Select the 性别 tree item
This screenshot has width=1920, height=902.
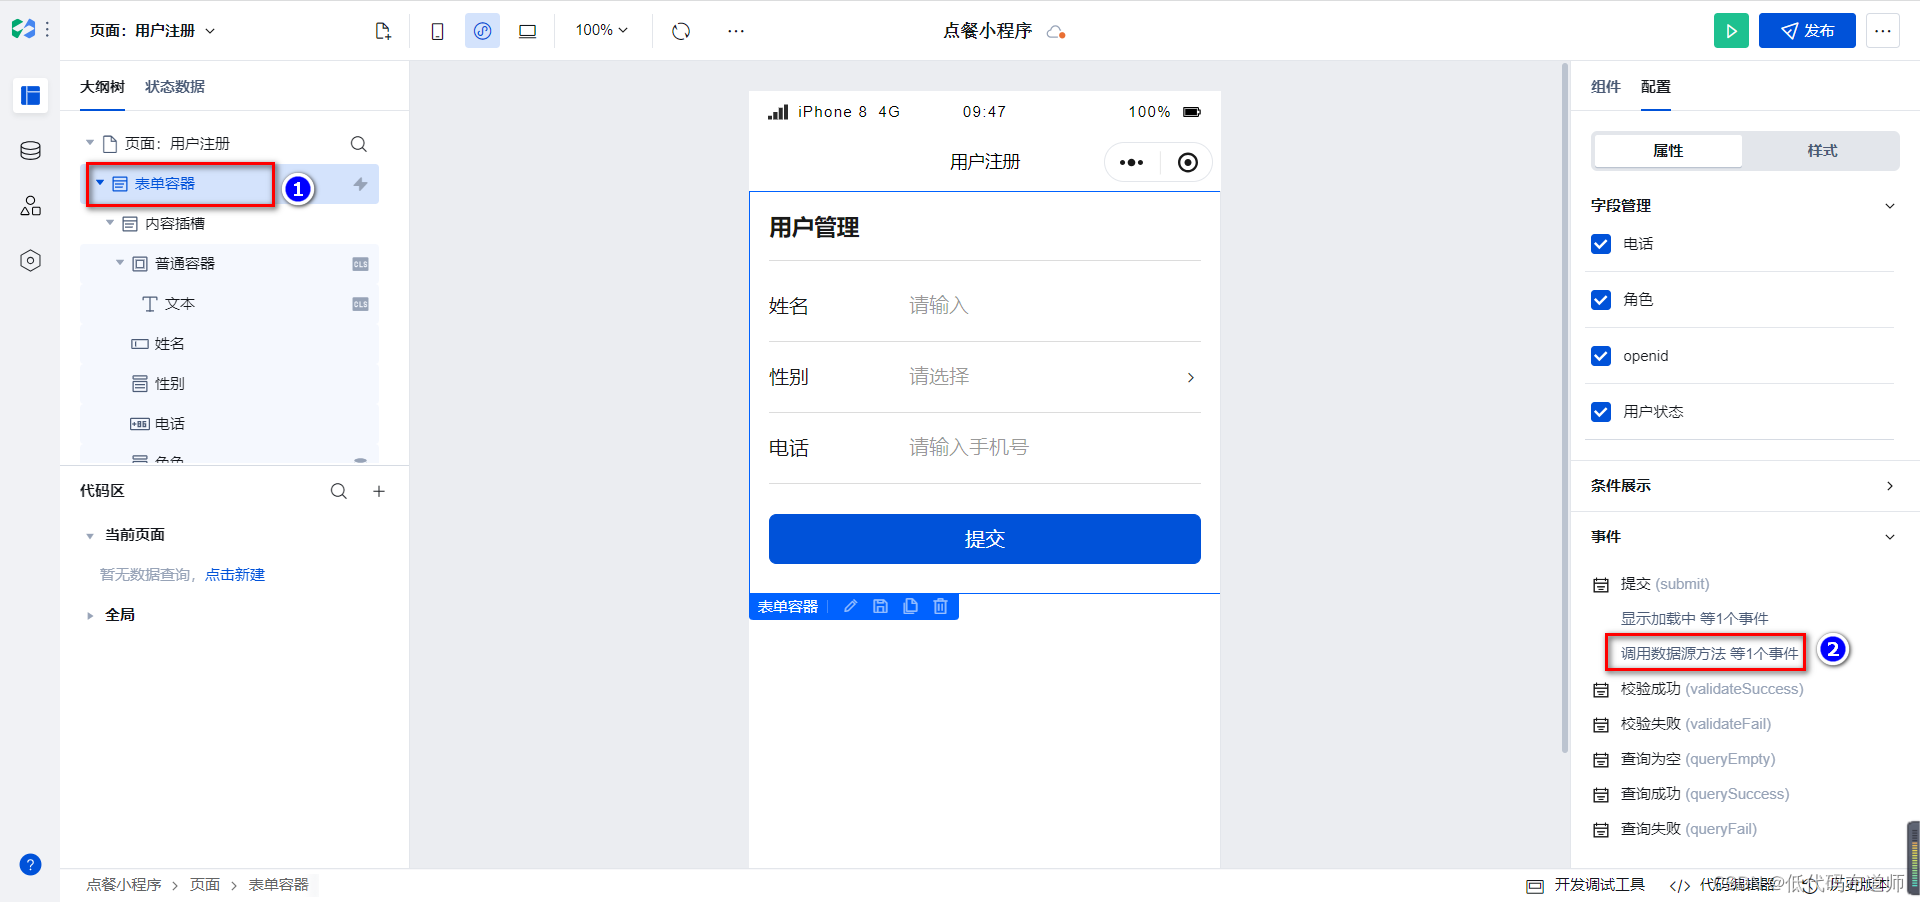point(170,384)
